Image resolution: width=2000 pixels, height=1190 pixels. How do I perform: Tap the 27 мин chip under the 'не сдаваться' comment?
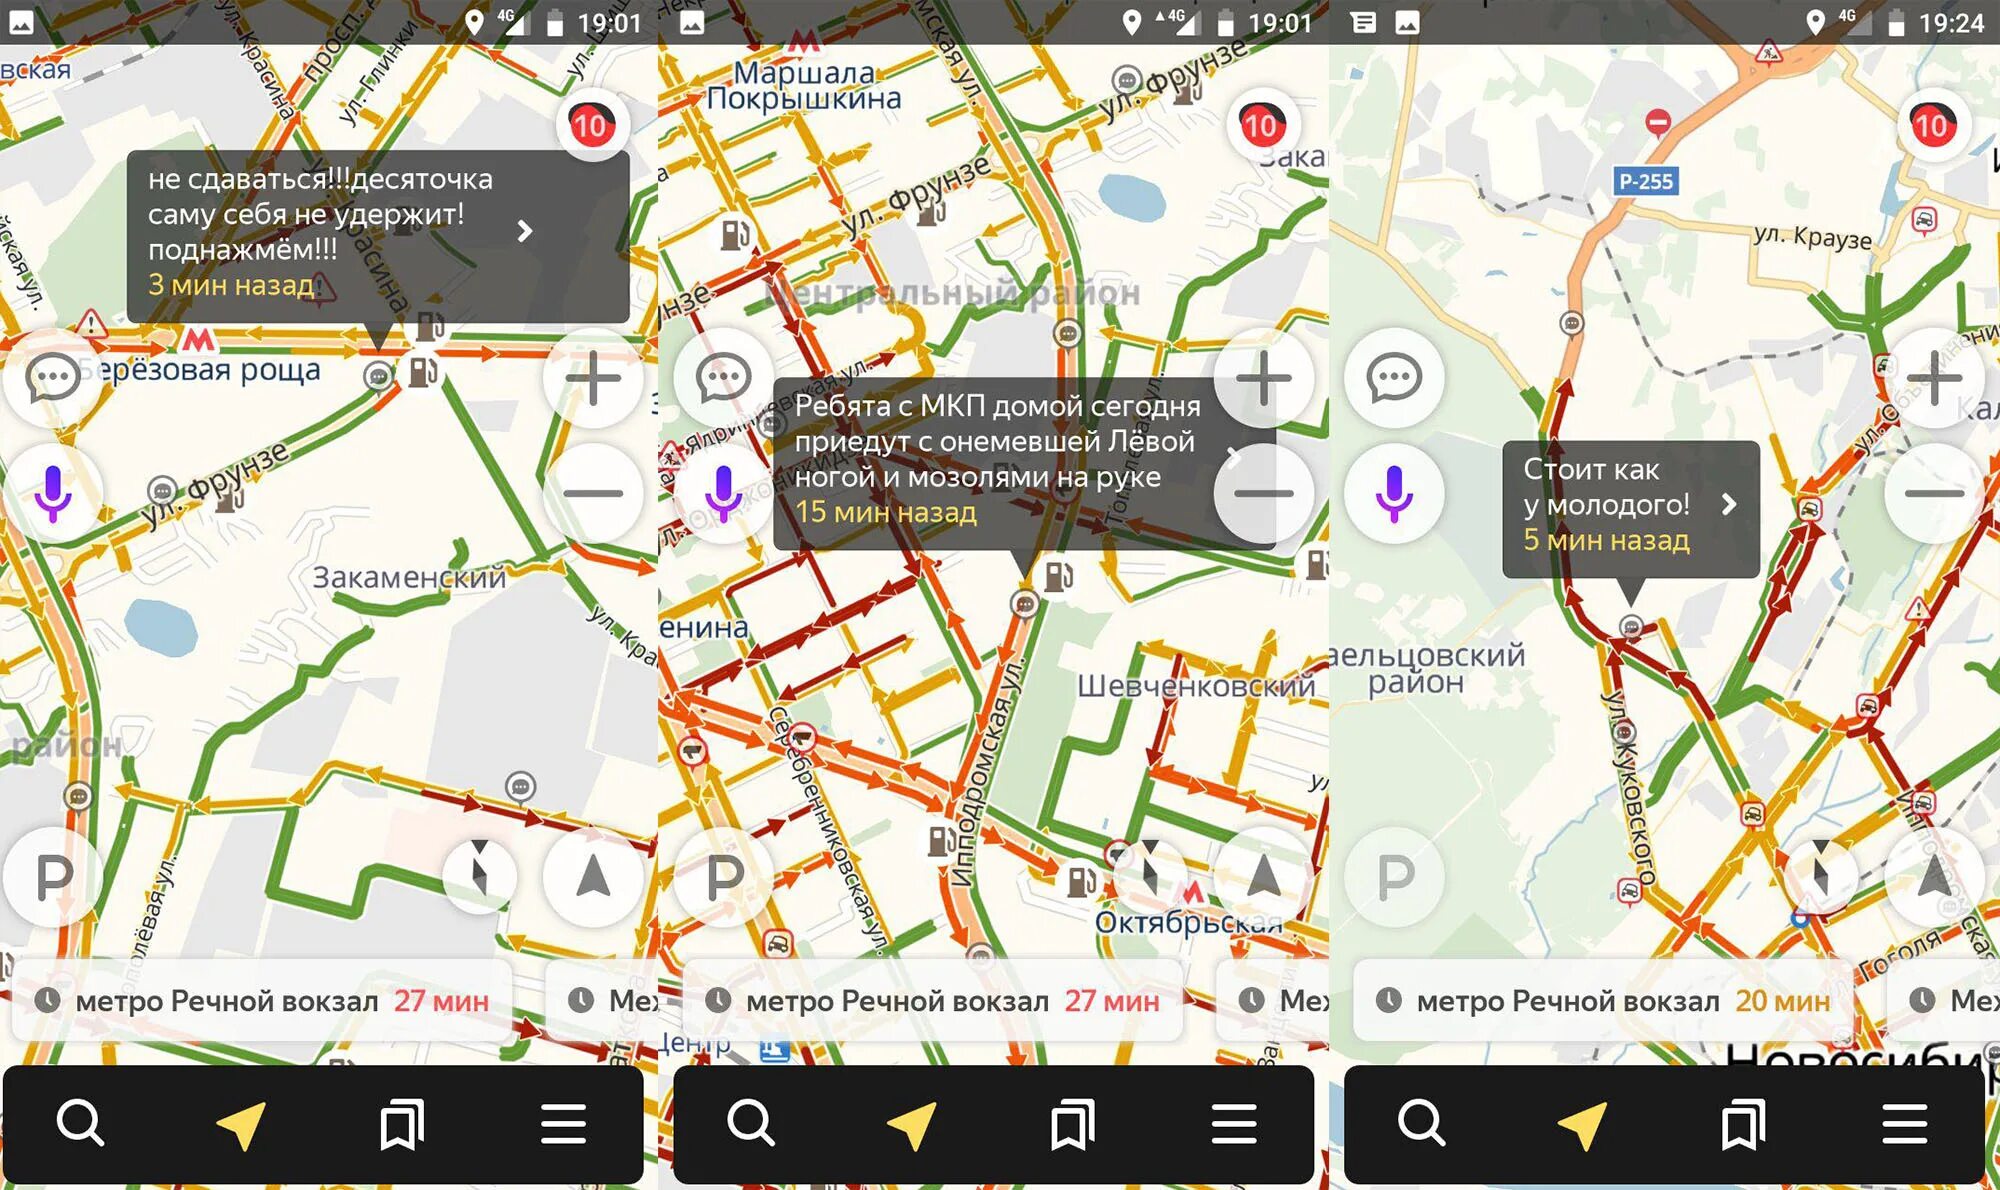click(x=262, y=1000)
